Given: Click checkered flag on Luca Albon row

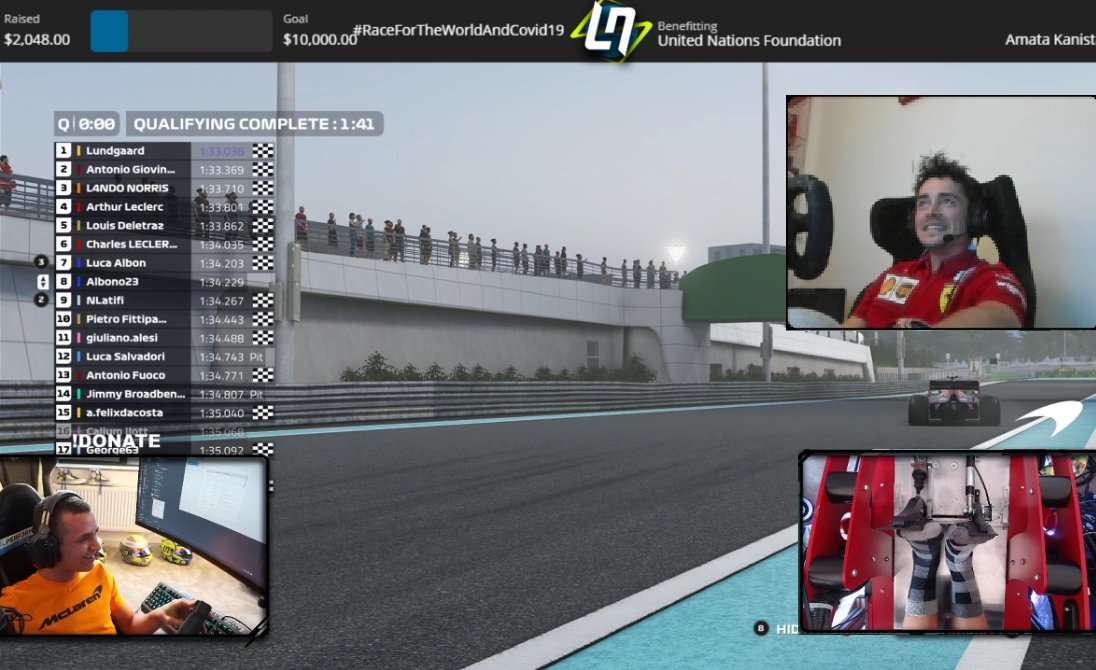Looking at the screenshot, I should tap(263, 263).
